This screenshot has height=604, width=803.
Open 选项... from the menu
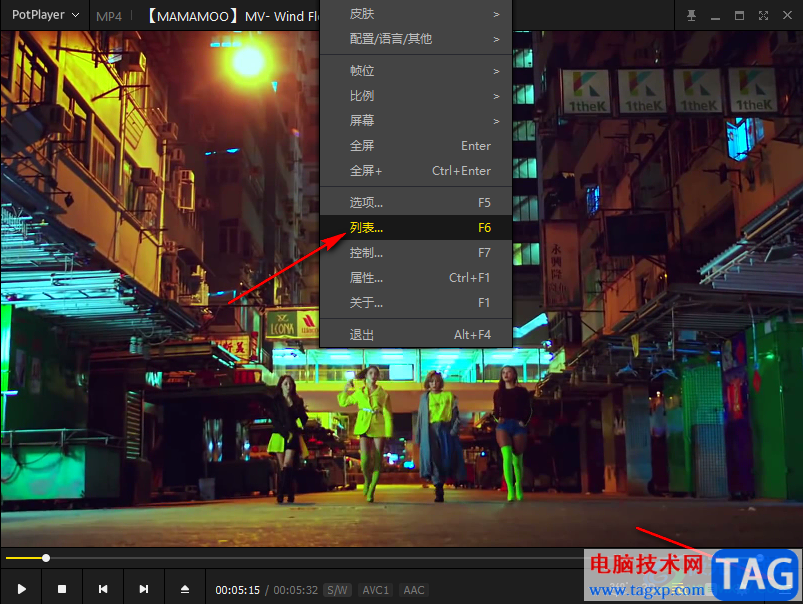pyautogui.click(x=416, y=203)
